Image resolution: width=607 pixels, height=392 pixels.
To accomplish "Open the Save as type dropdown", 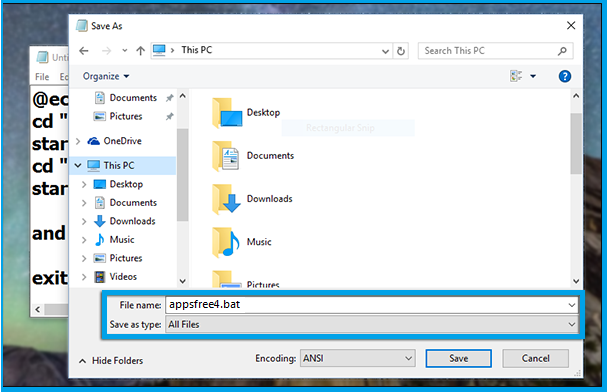I will pos(572,324).
